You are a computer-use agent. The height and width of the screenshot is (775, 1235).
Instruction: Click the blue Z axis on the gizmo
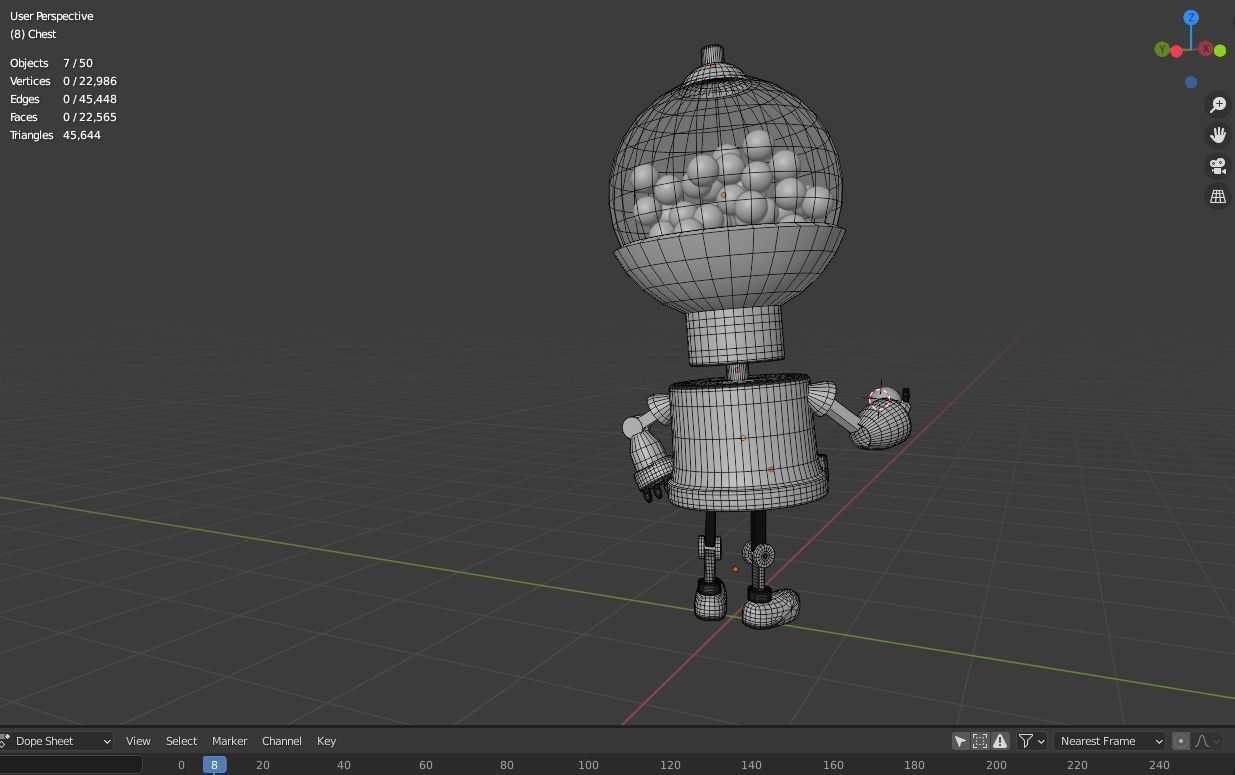pyautogui.click(x=1191, y=18)
